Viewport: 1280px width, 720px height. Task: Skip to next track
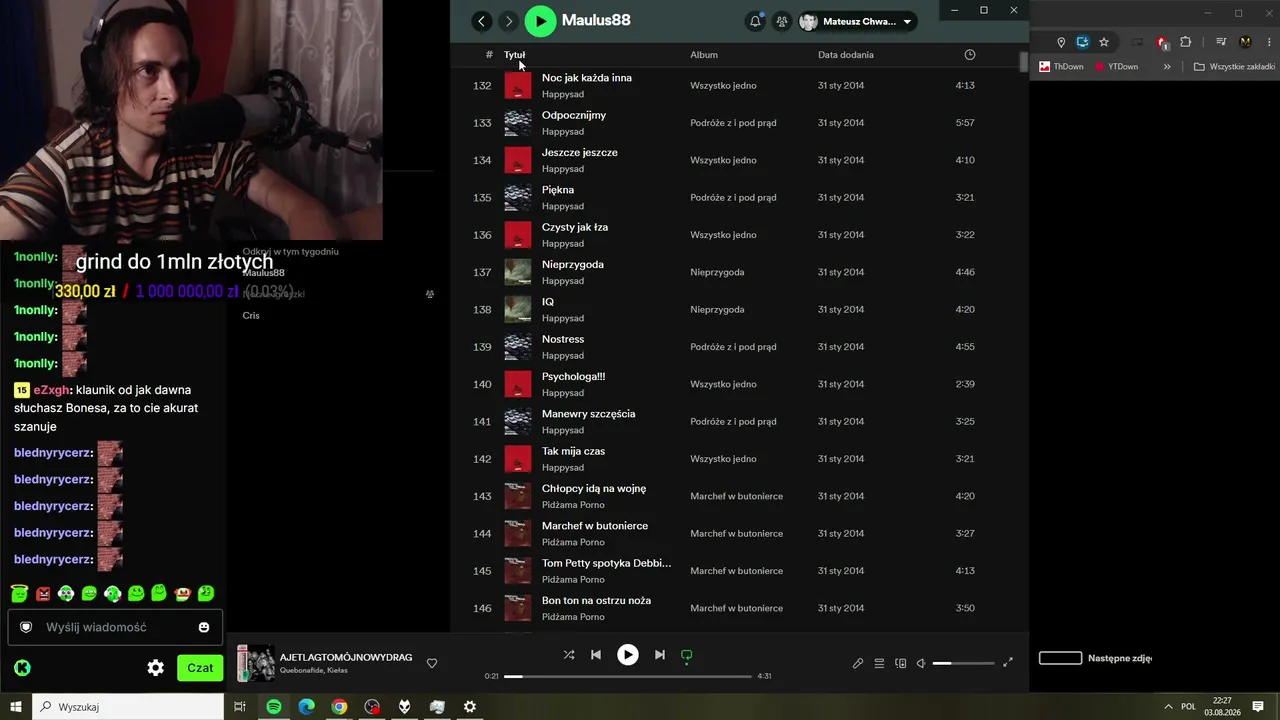point(659,655)
